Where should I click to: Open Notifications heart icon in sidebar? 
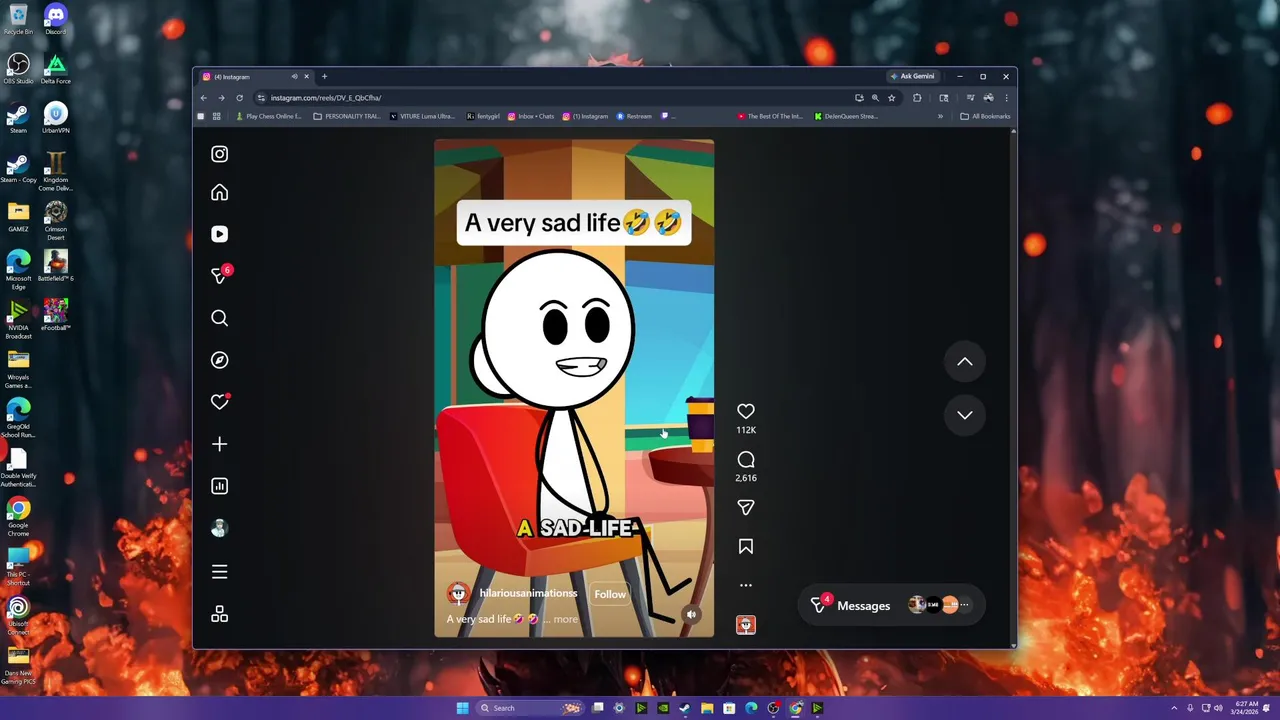219,402
